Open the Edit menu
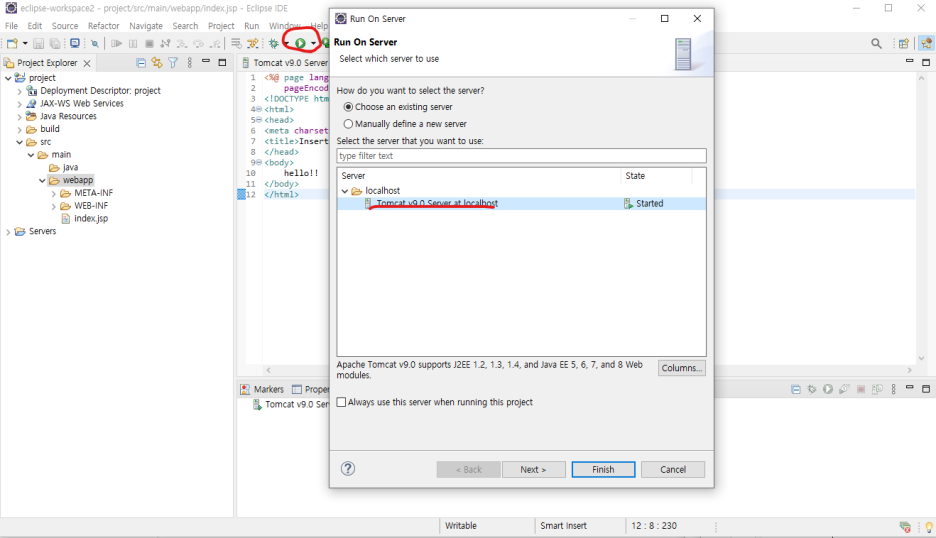 (x=35, y=26)
